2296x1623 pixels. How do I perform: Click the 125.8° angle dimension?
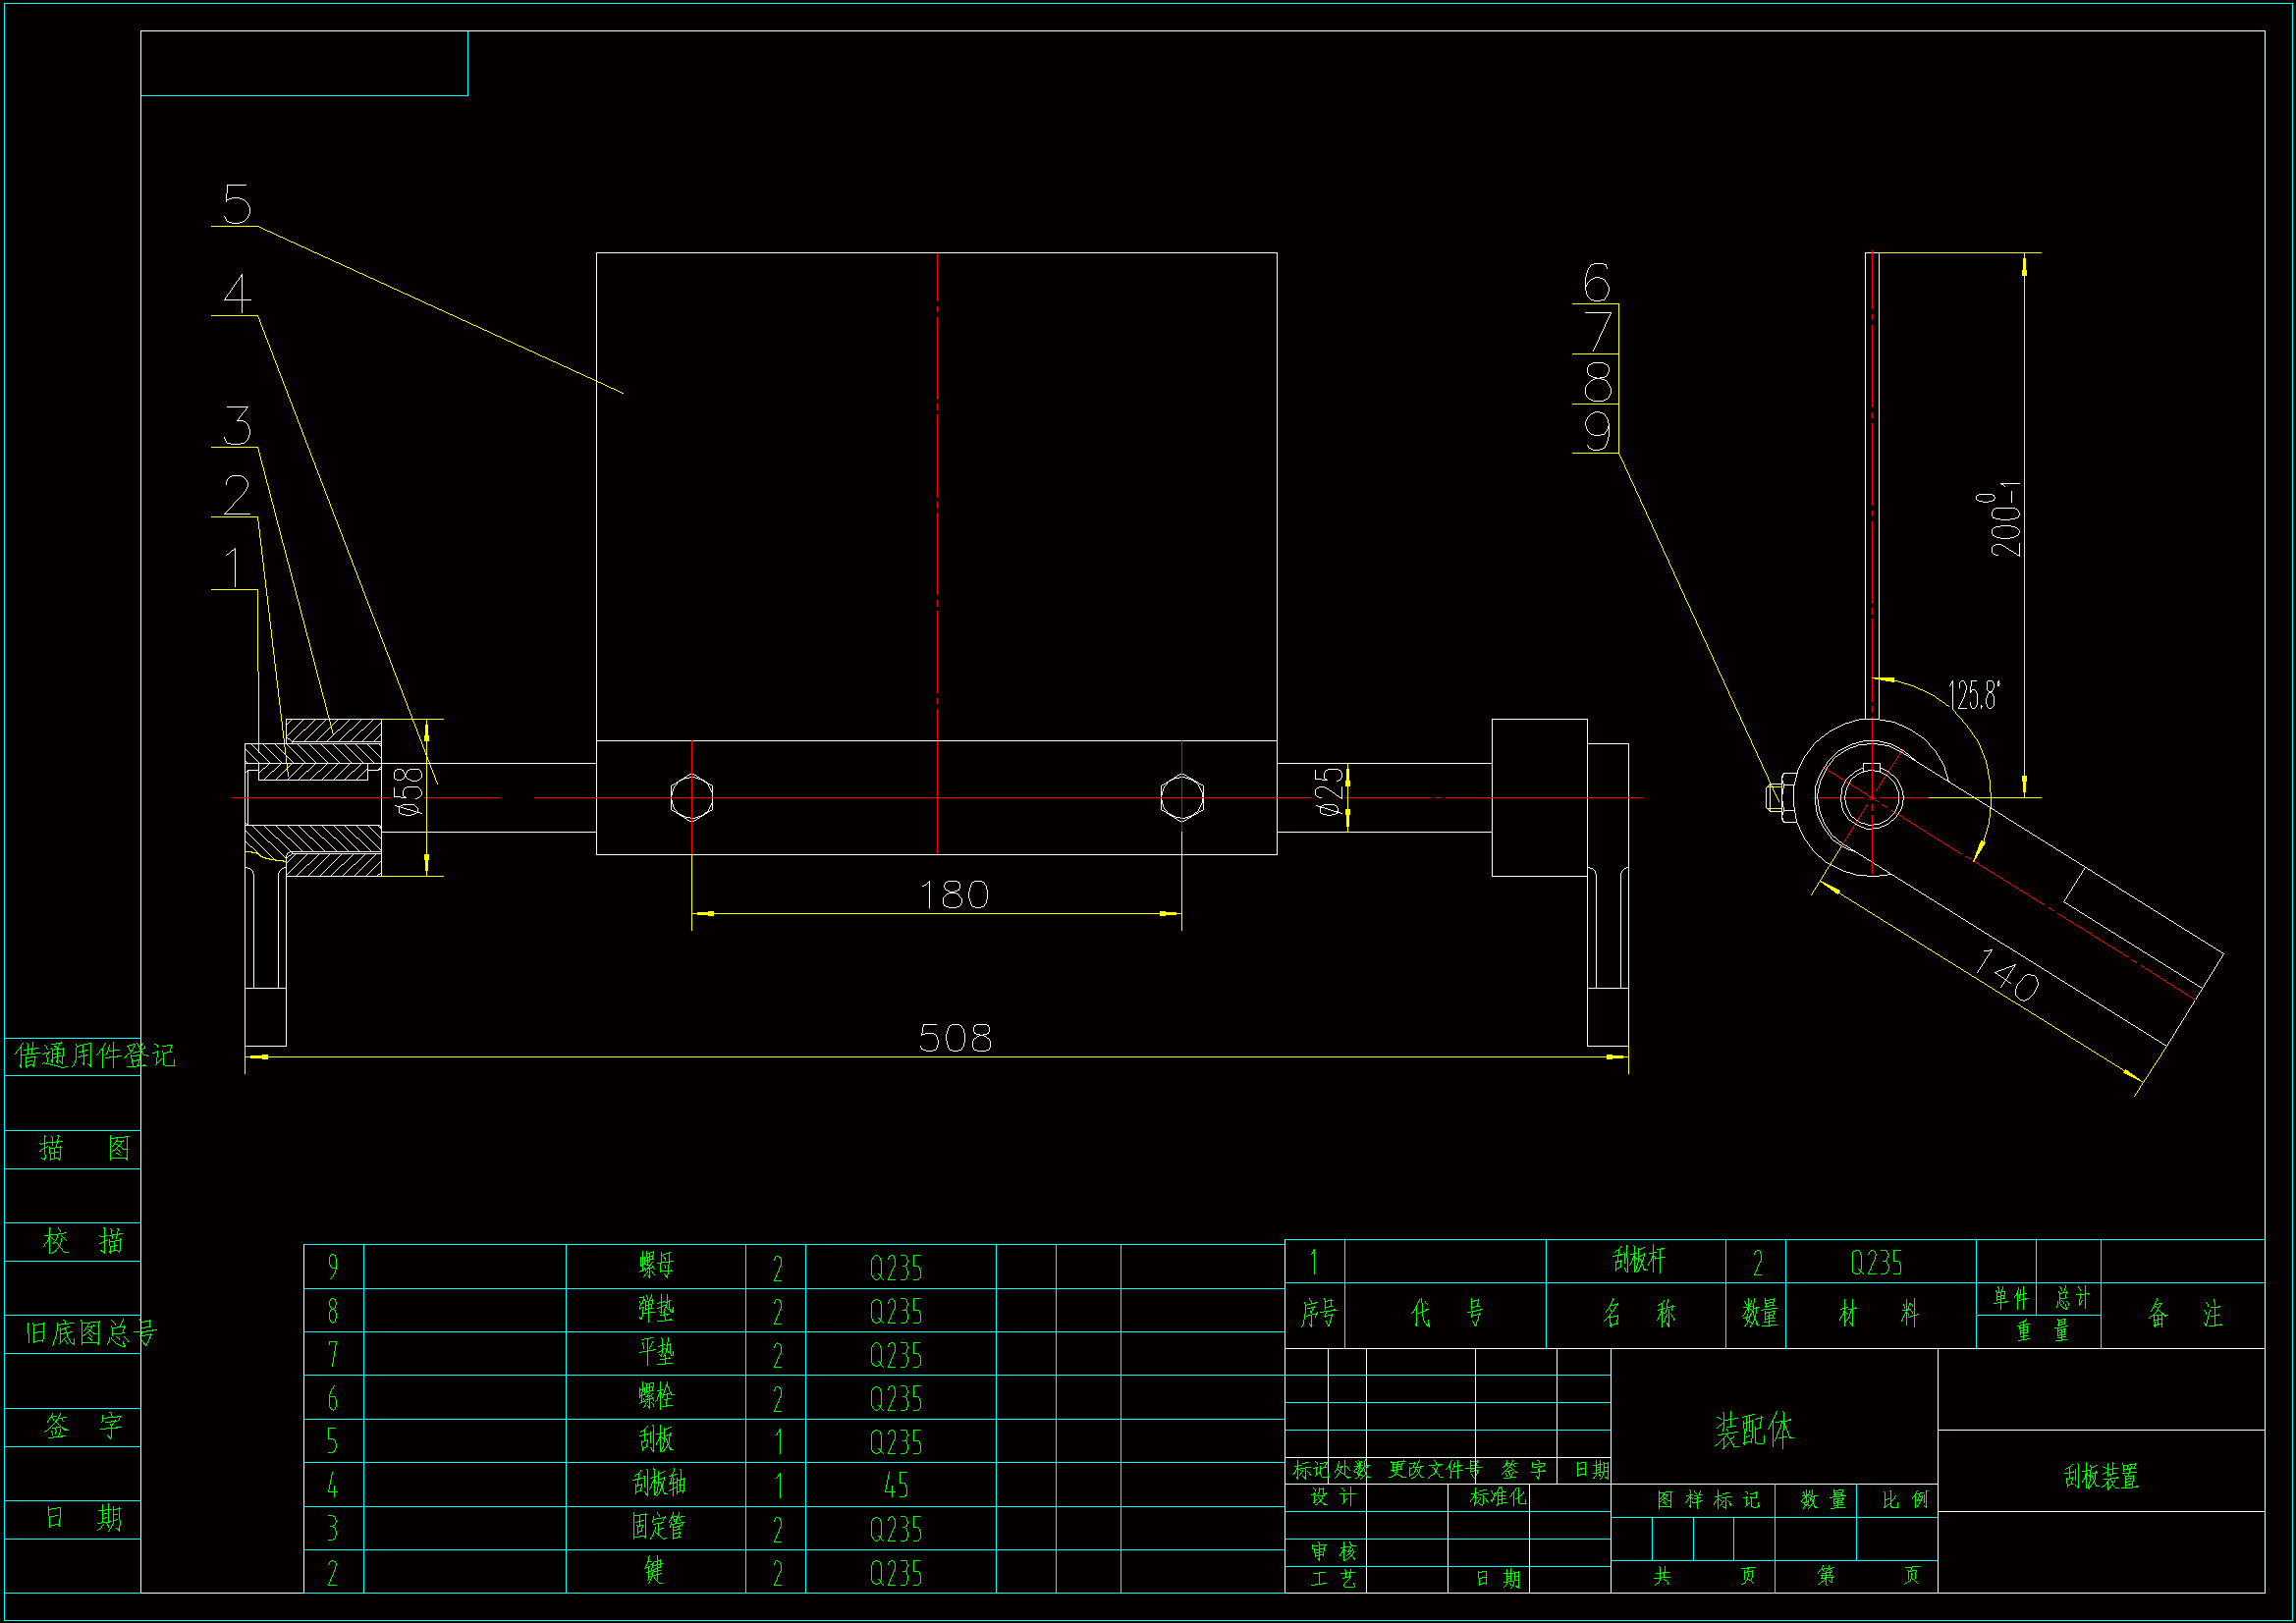coord(1974,695)
